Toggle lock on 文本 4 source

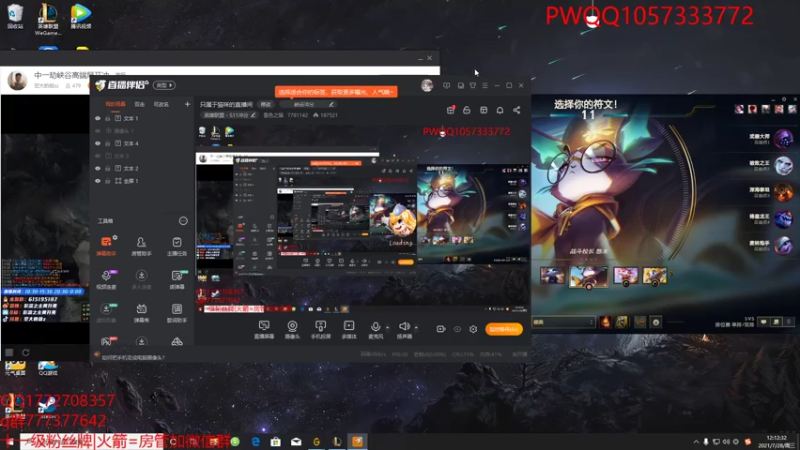(x=108, y=143)
